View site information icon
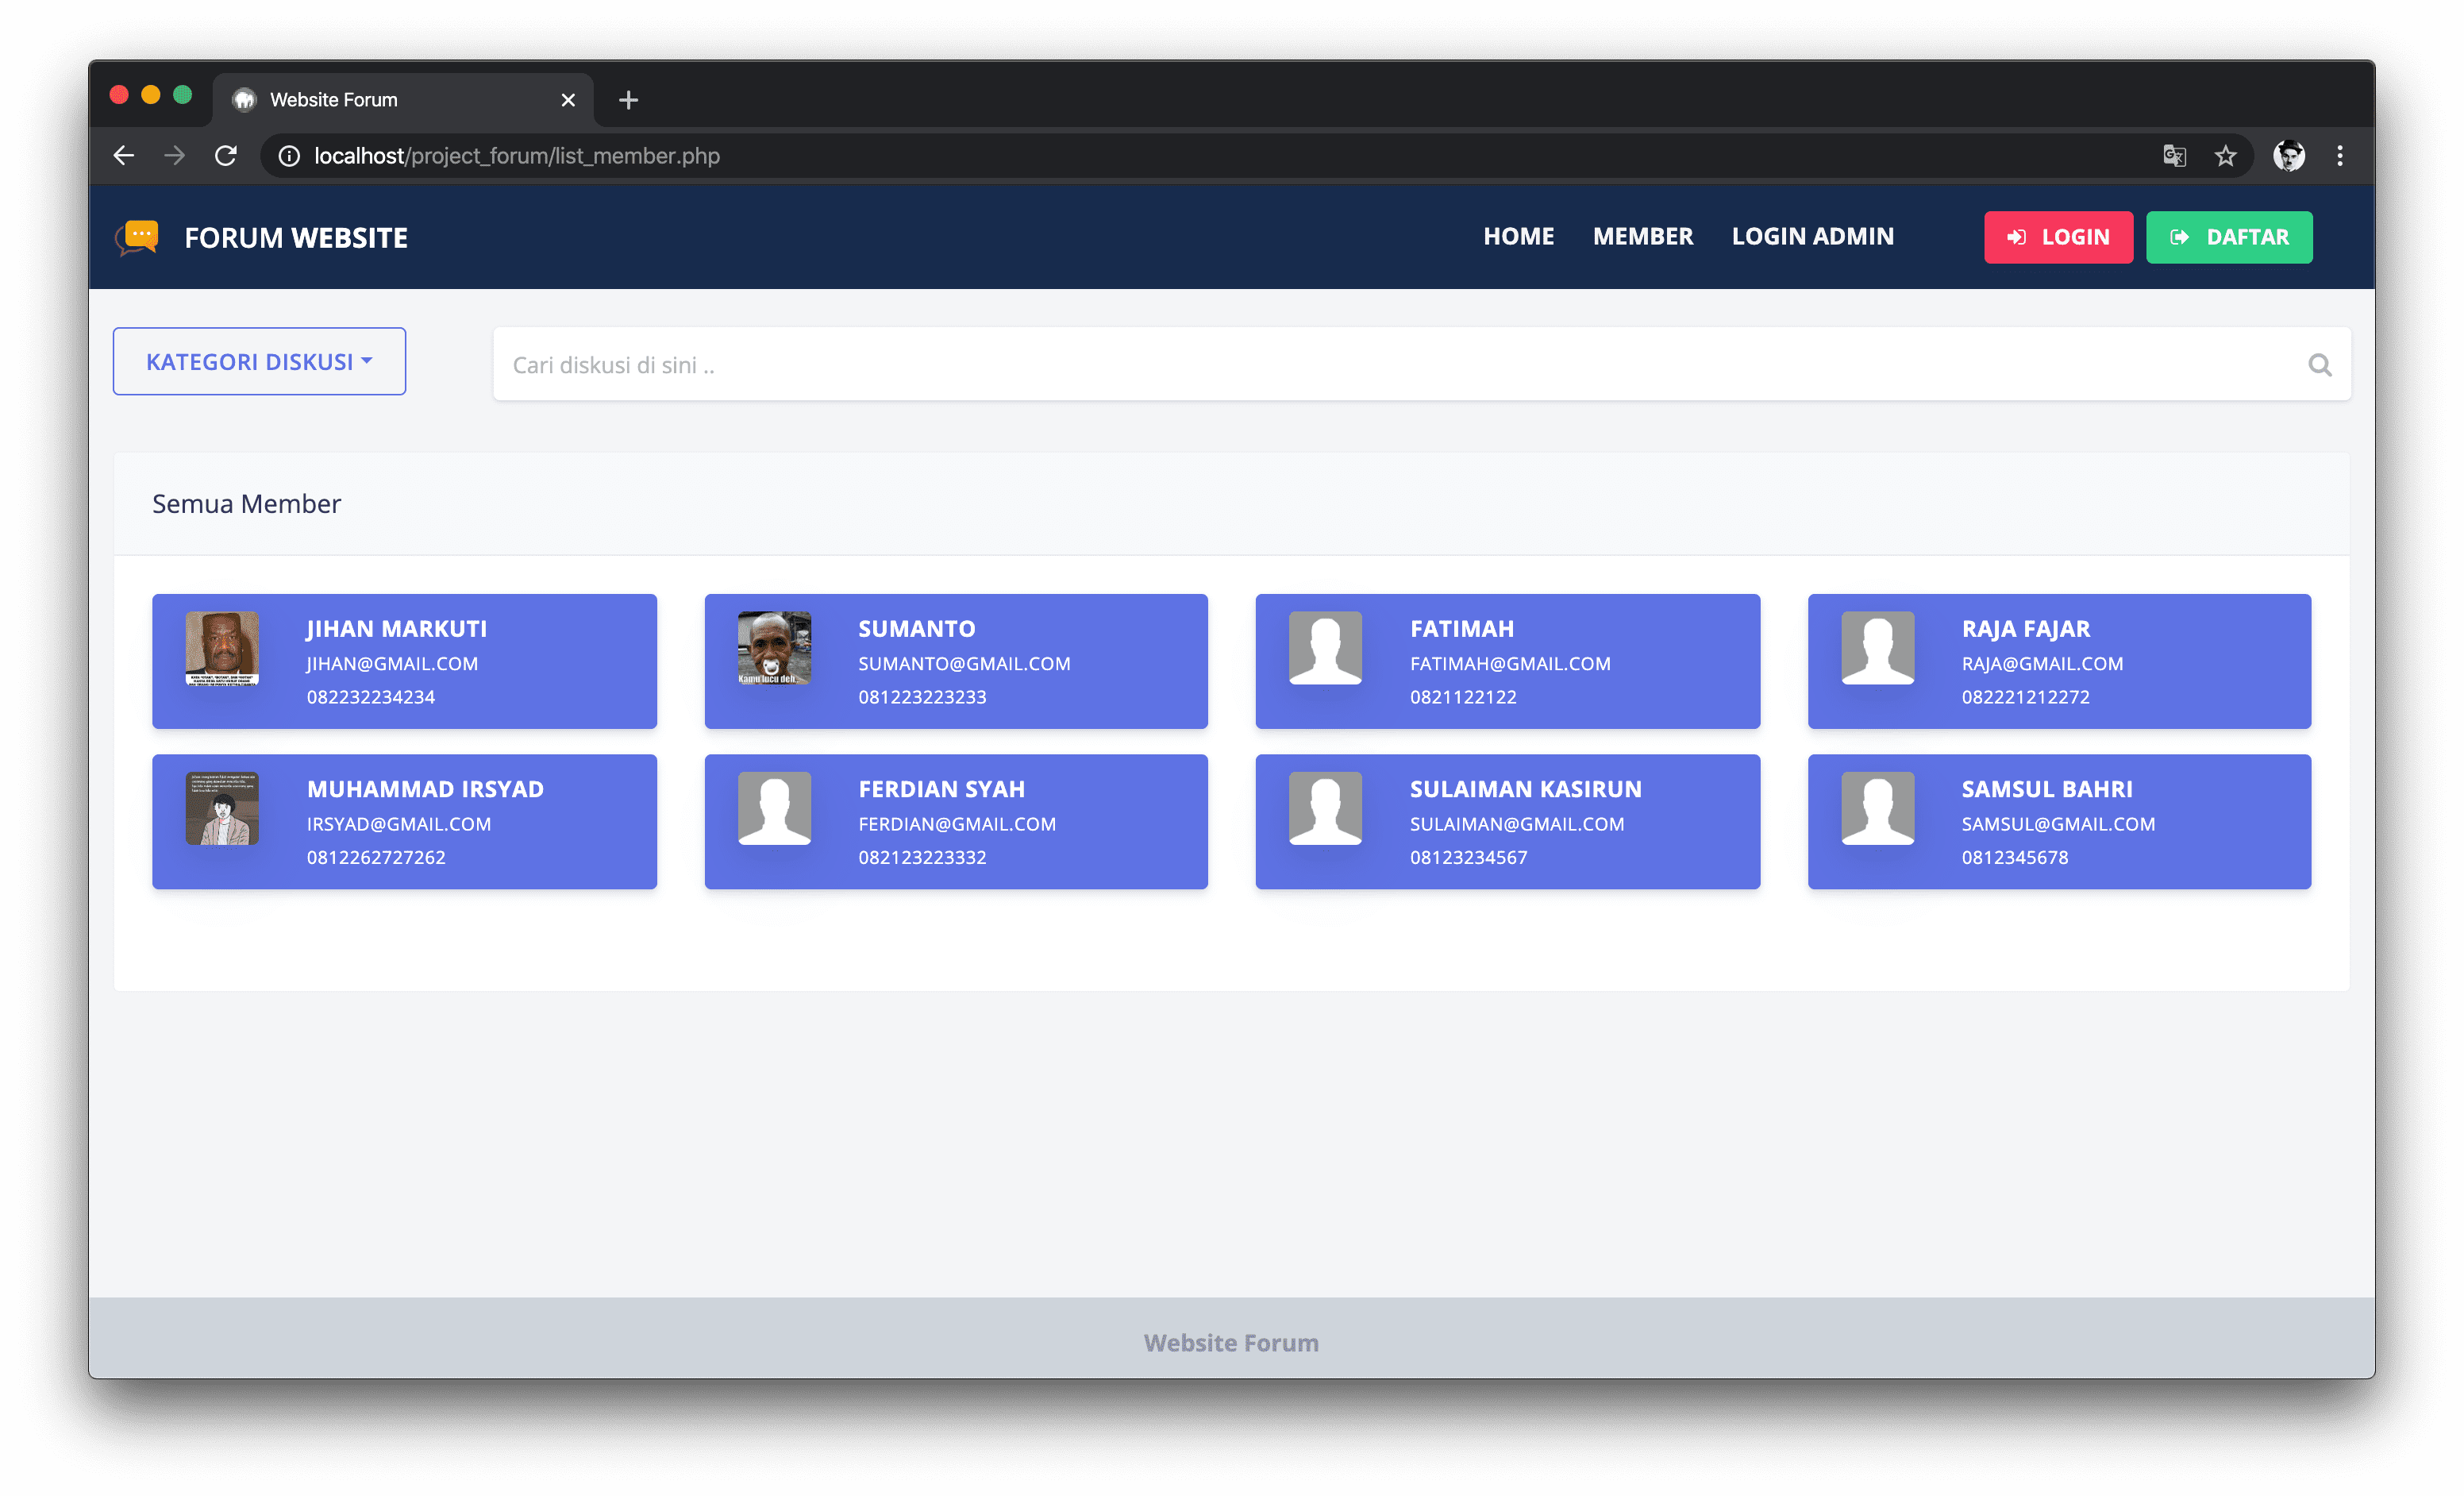This screenshot has width=2464, height=1496. click(289, 156)
